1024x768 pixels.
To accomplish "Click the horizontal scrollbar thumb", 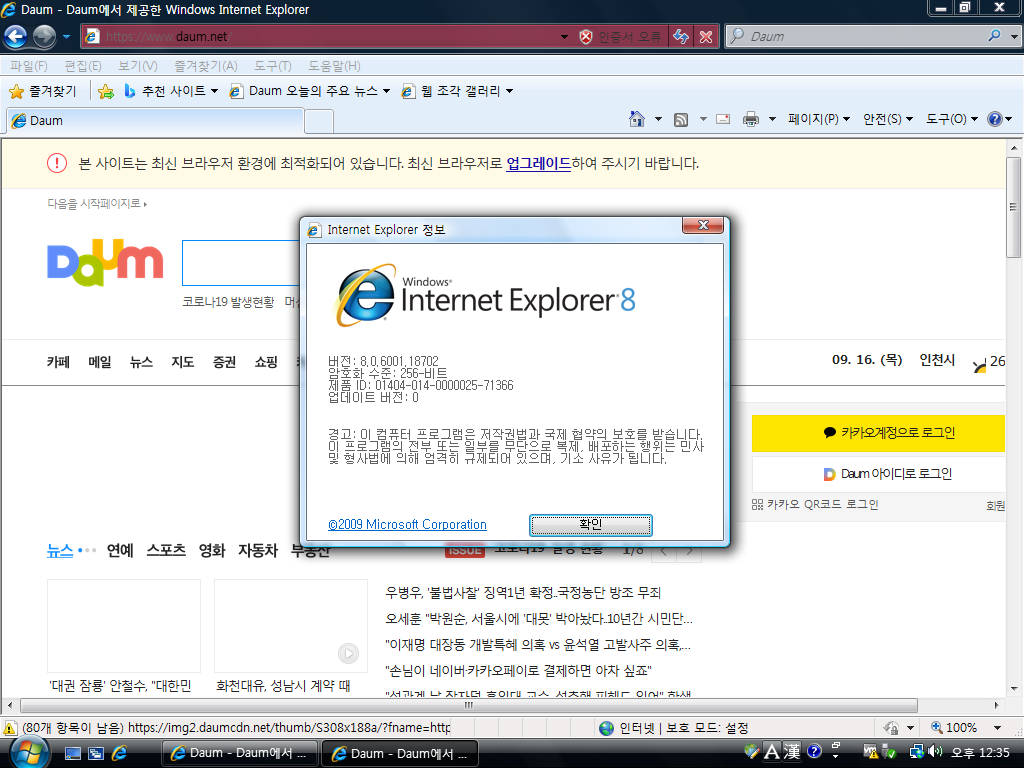I will [x=469, y=705].
